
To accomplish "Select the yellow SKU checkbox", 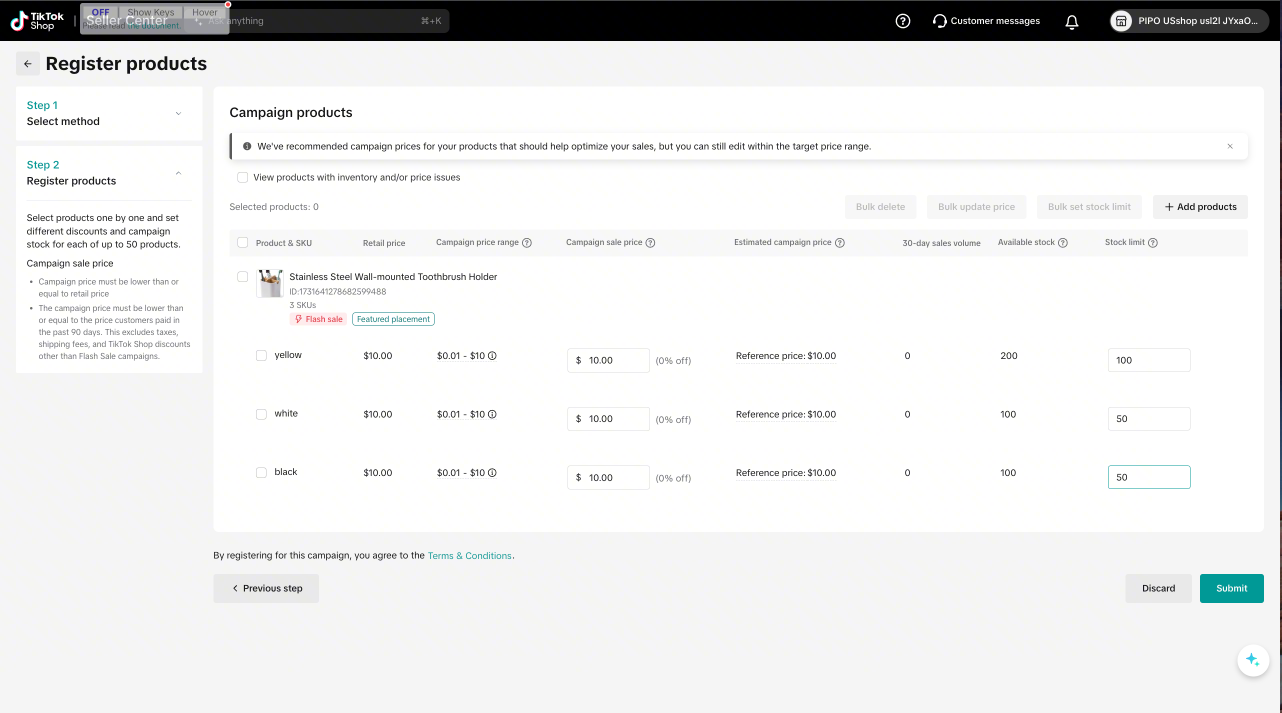I will coord(262,355).
